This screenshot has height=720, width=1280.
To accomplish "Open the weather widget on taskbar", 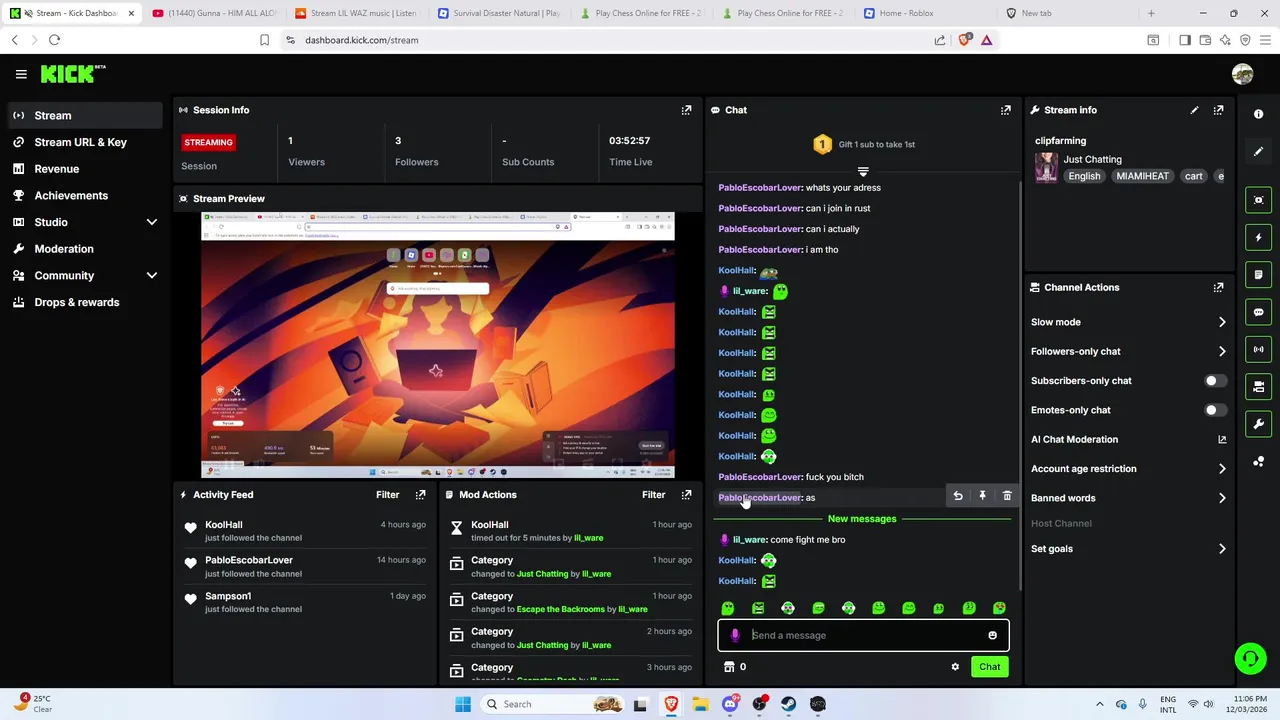I will click(35, 704).
